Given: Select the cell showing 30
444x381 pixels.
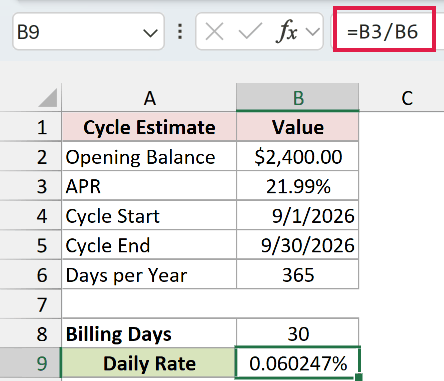Looking at the screenshot, I should (x=298, y=333).
